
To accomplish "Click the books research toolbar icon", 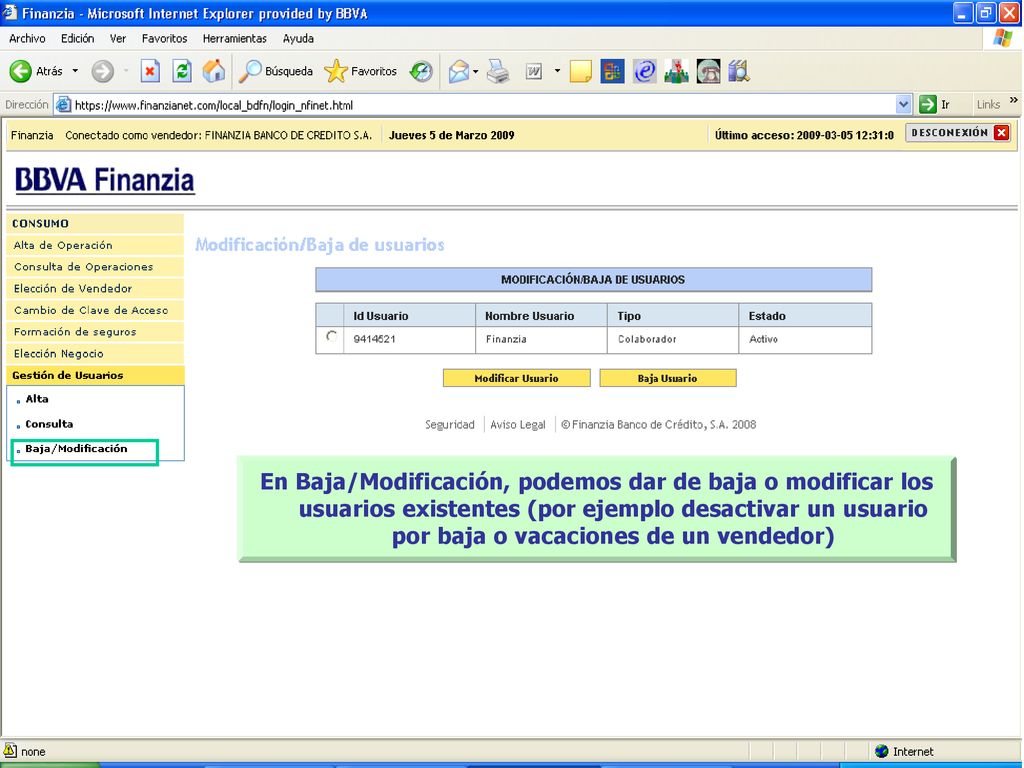I will coord(739,71).
